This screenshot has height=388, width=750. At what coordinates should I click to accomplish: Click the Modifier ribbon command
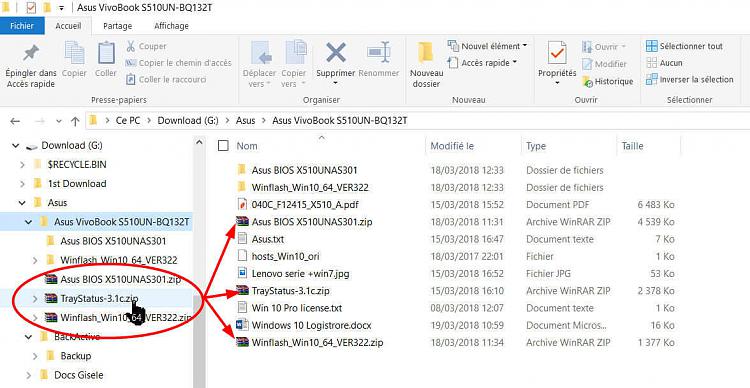tap(604, 64)
